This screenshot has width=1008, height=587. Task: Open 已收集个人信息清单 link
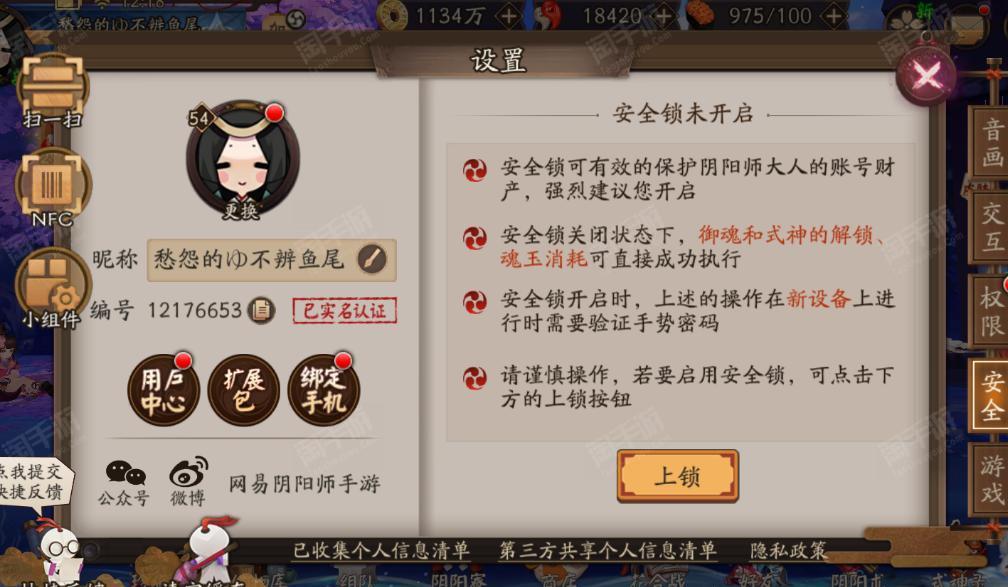pyautogui.click(x=381, y=551)
